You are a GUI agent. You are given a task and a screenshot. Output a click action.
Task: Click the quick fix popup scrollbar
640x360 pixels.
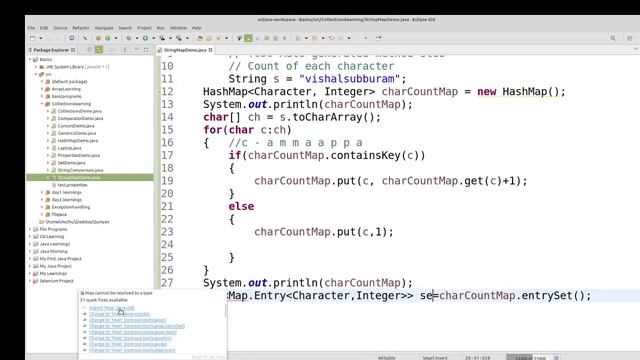(x=225, y=311)
